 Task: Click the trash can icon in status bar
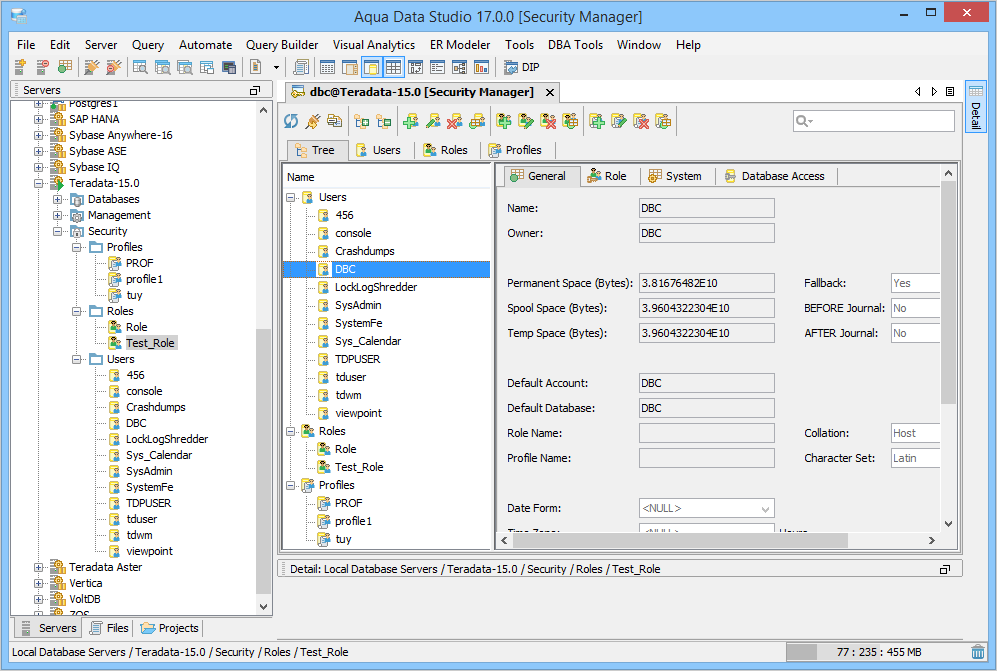click(978, 652)
